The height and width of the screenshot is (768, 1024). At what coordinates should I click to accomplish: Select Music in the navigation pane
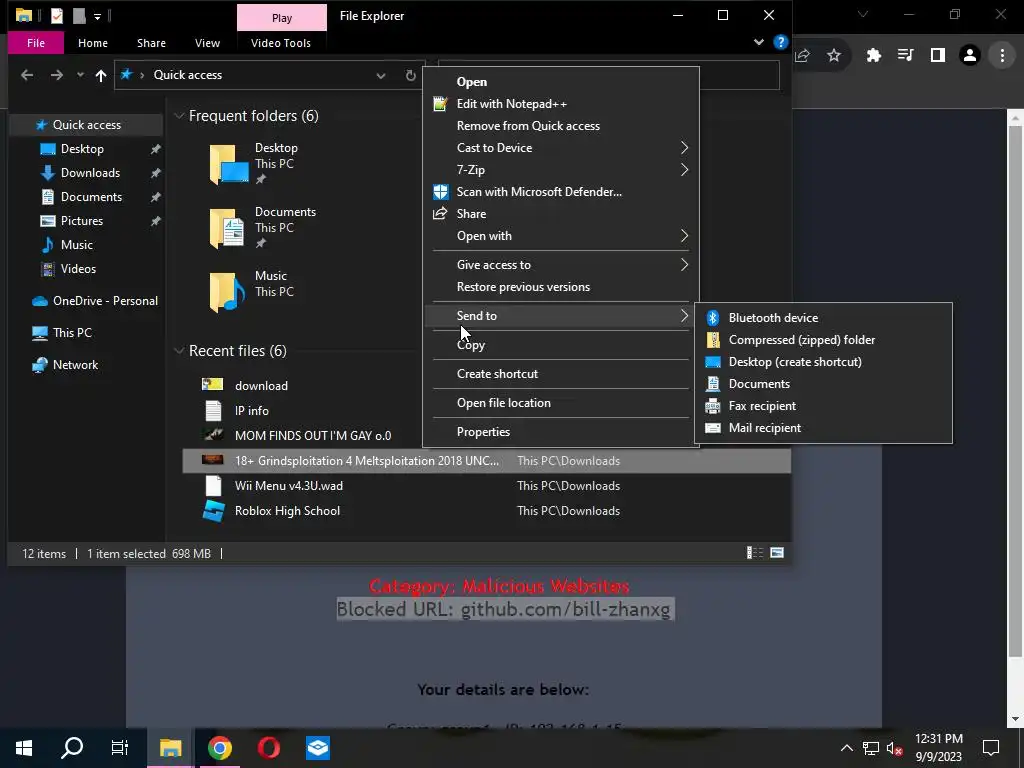click(x=76, y=245)
